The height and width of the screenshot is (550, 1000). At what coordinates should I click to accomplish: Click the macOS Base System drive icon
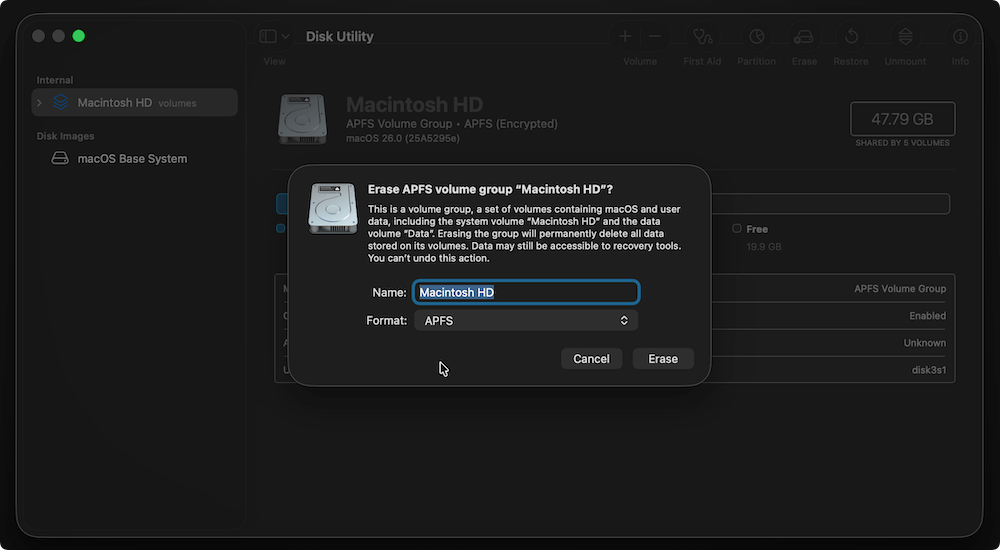pyautogui.click(x=60, y=158)
